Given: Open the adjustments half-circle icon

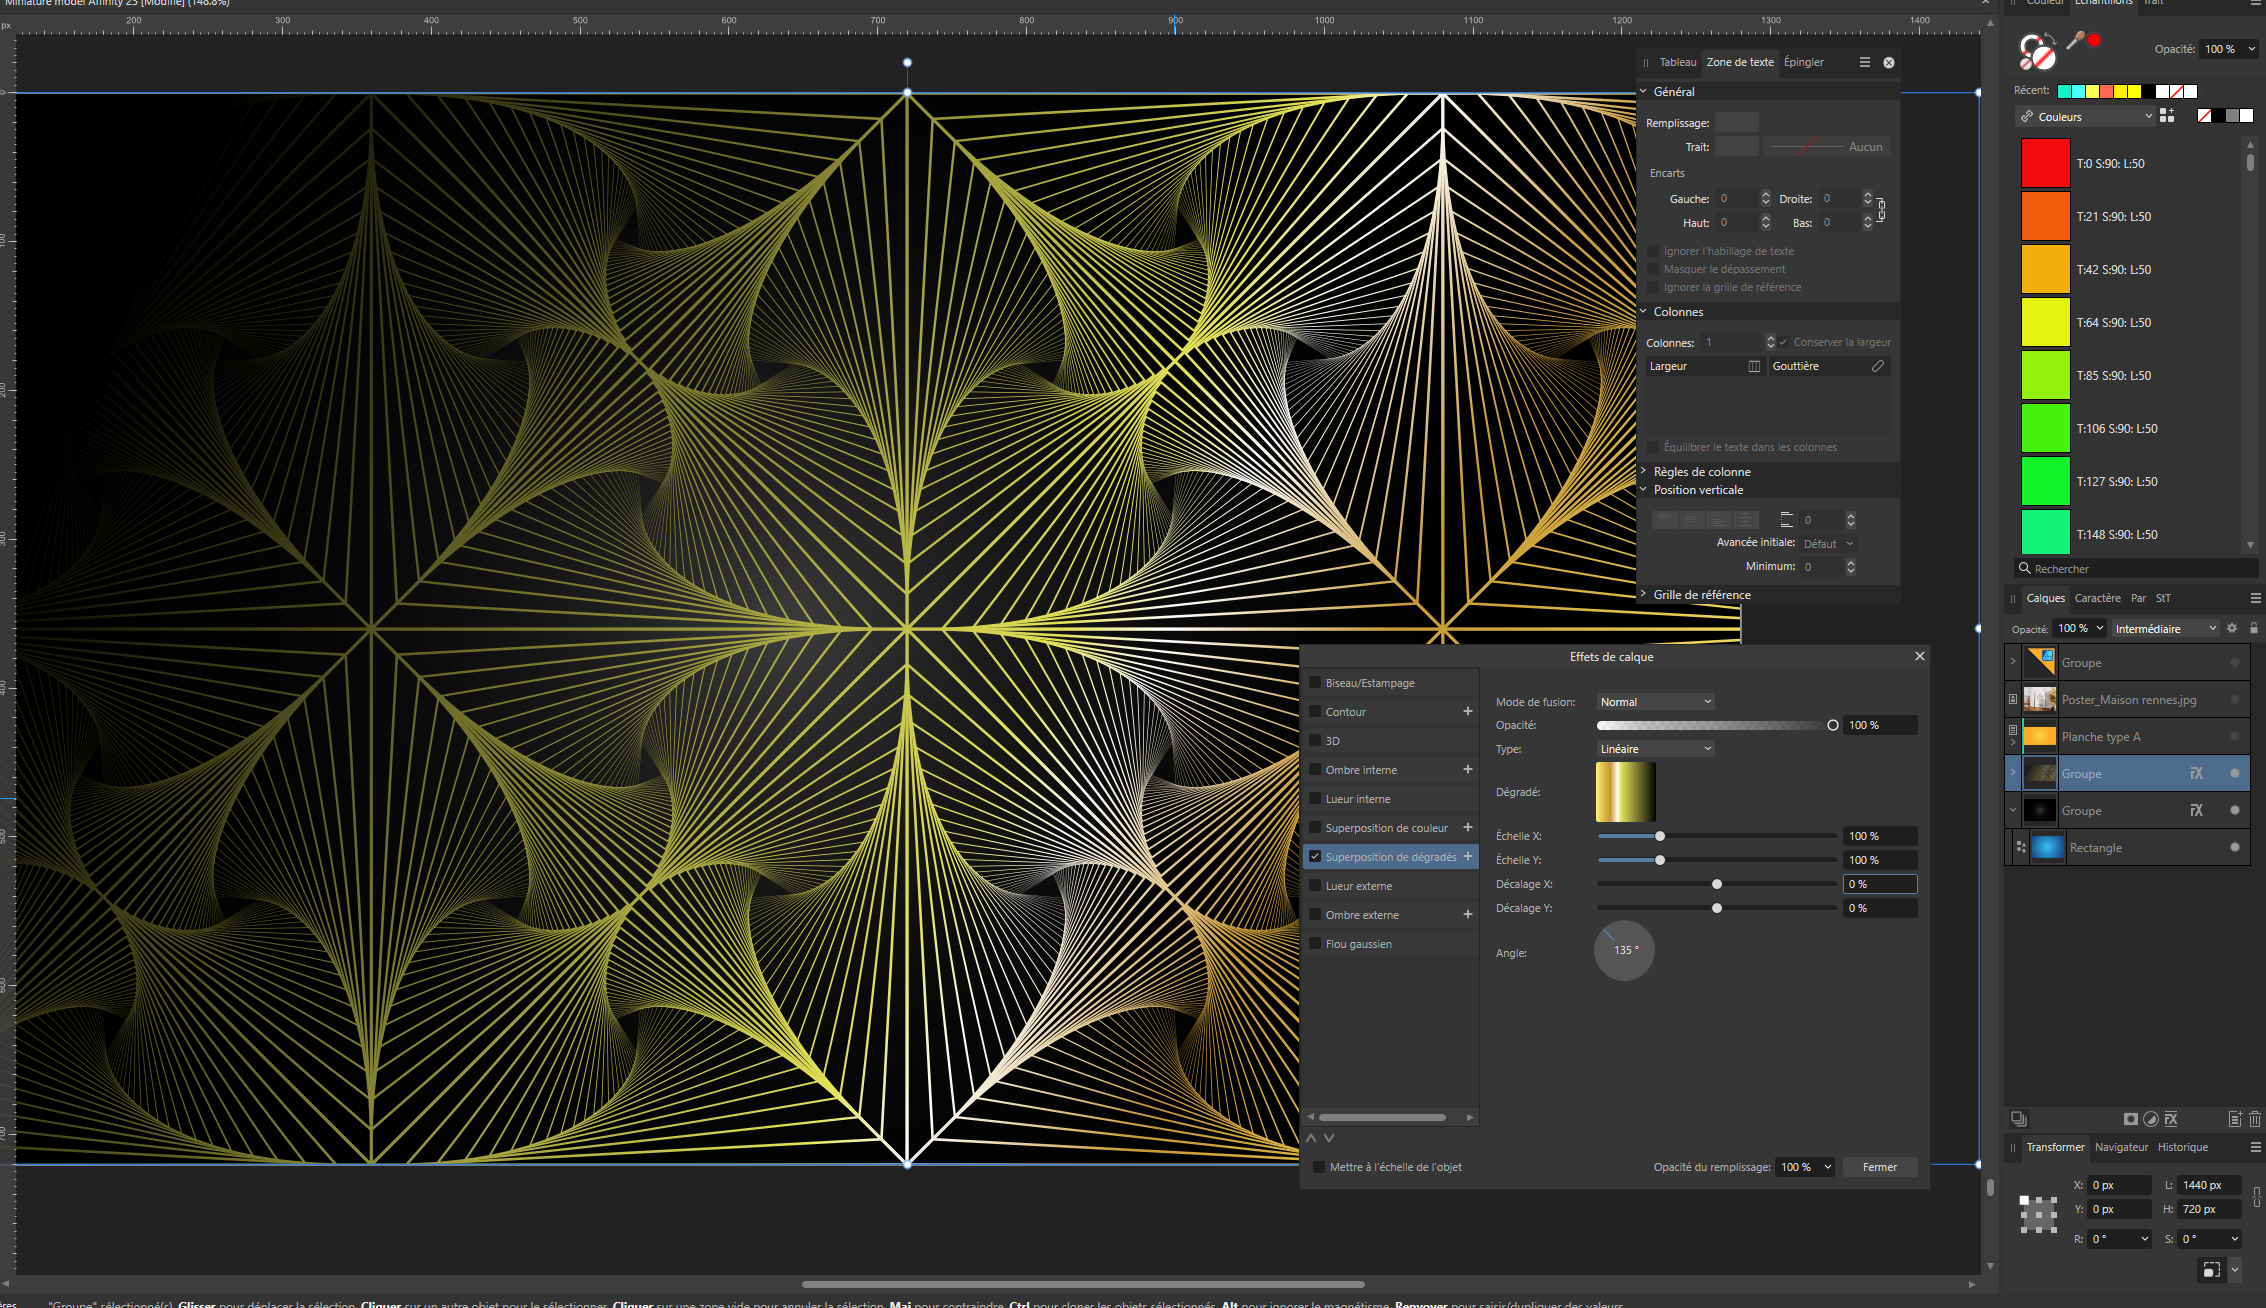Looking at the screenshot, I should click(2151, 1119).
